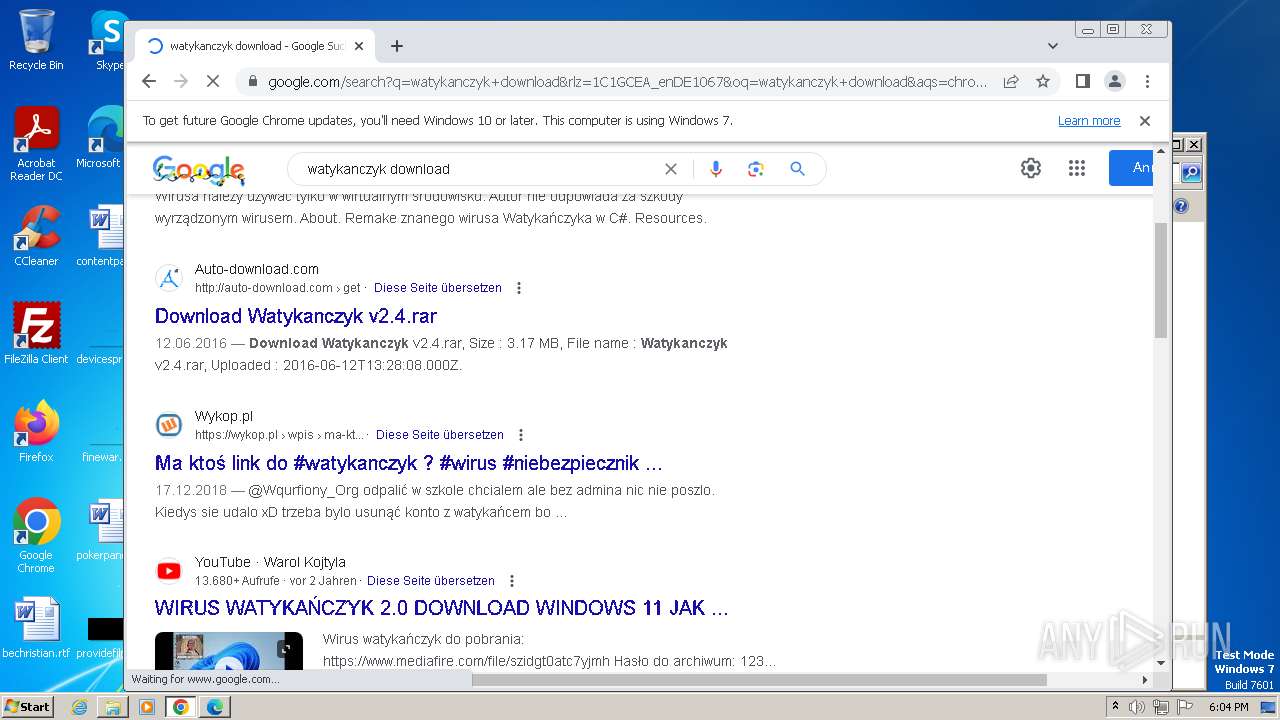Show hidden system tray icons
This screenshot has height=720, width=1280.
(1115, 707)
